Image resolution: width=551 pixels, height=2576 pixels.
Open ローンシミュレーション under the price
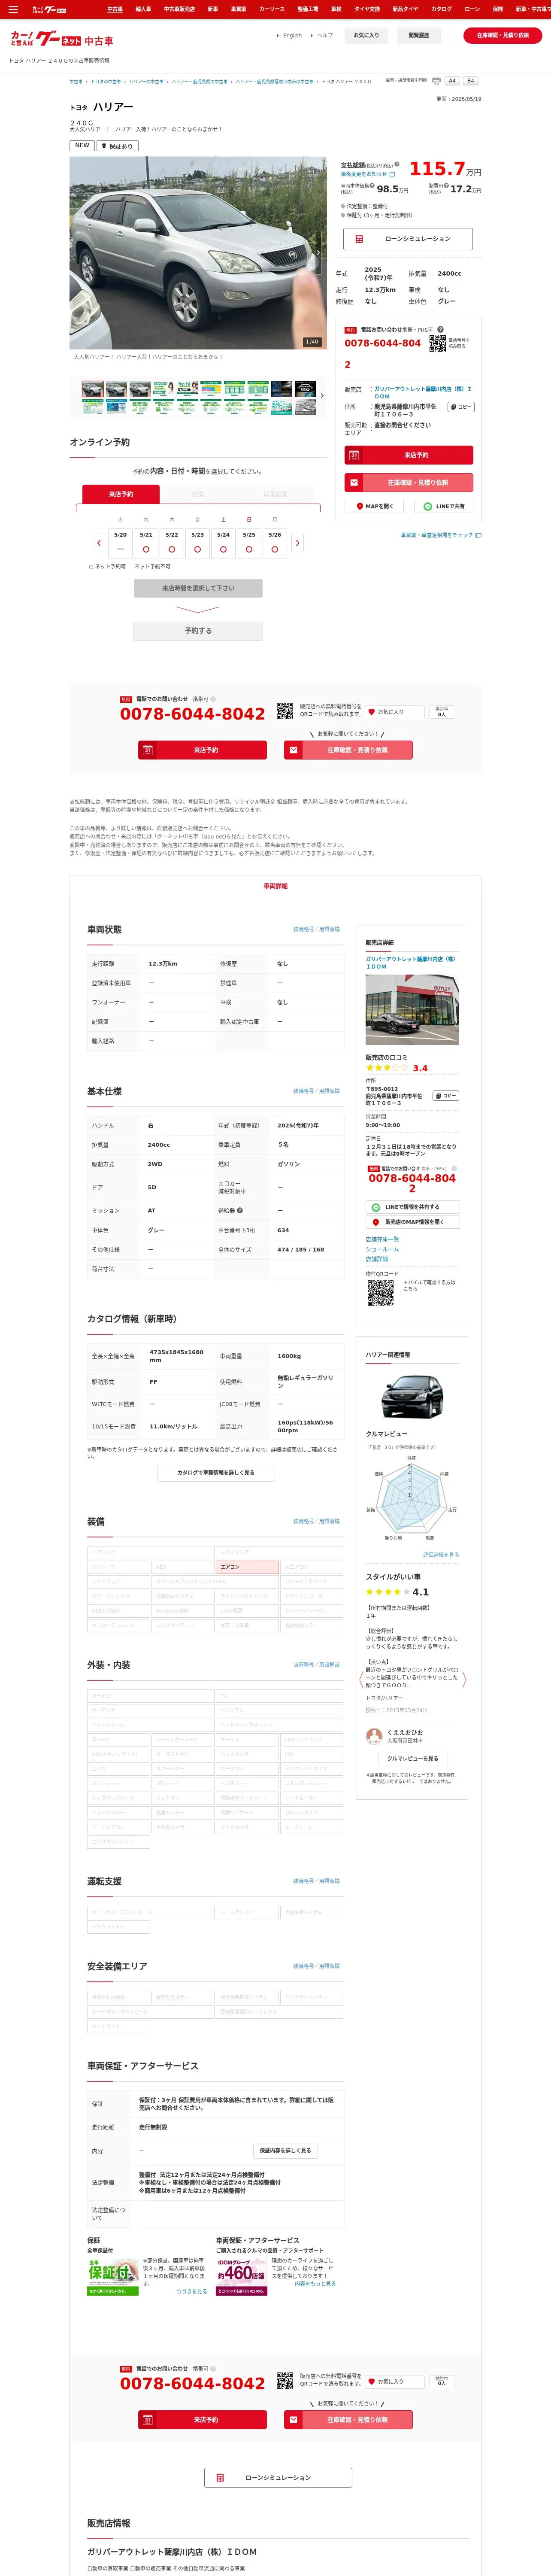[x=408, y=239]
